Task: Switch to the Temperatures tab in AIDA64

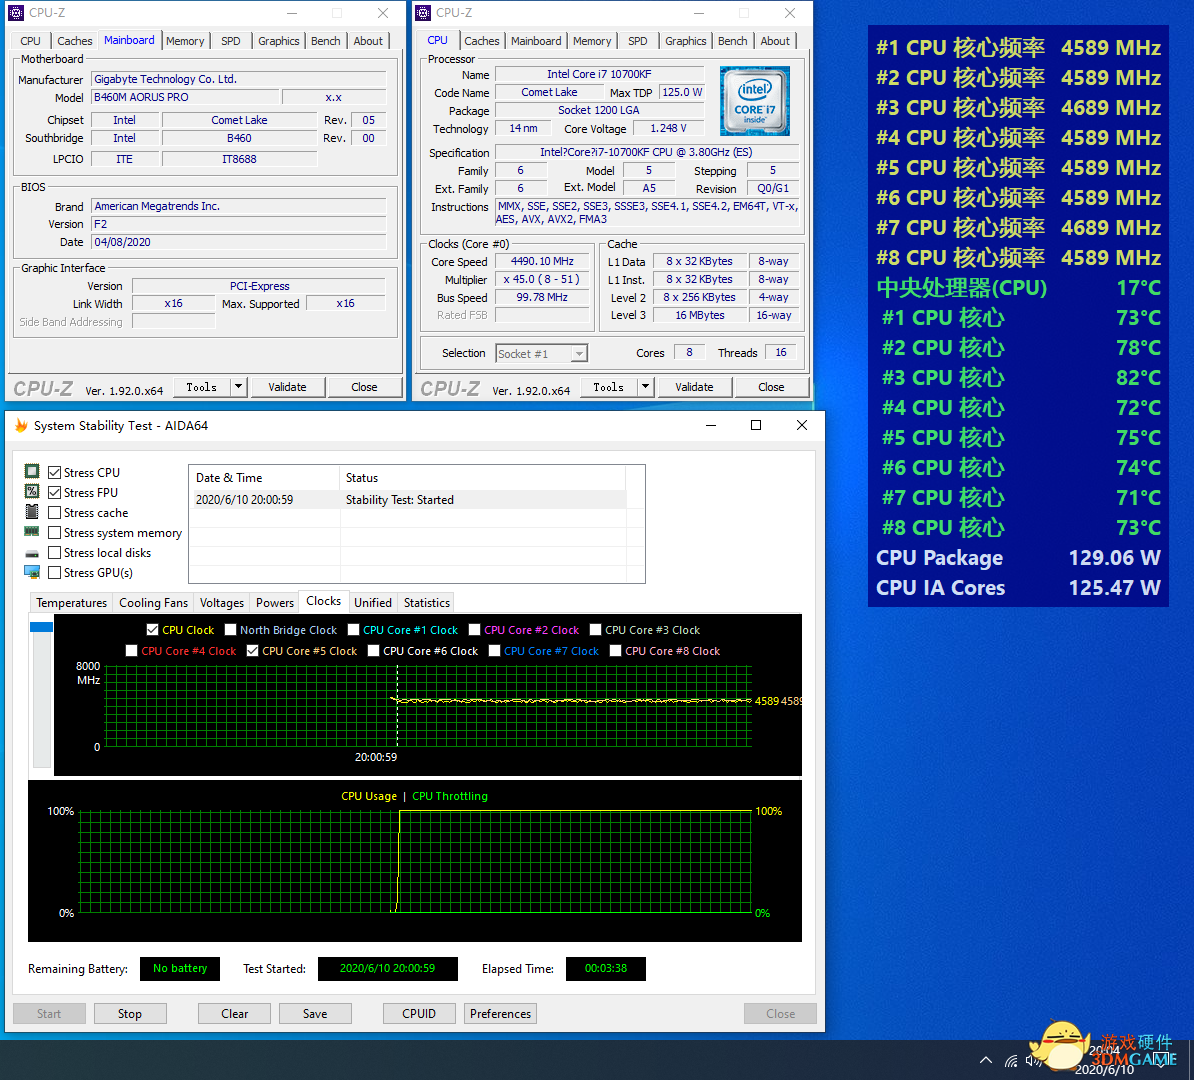Action: pos(72,602)
